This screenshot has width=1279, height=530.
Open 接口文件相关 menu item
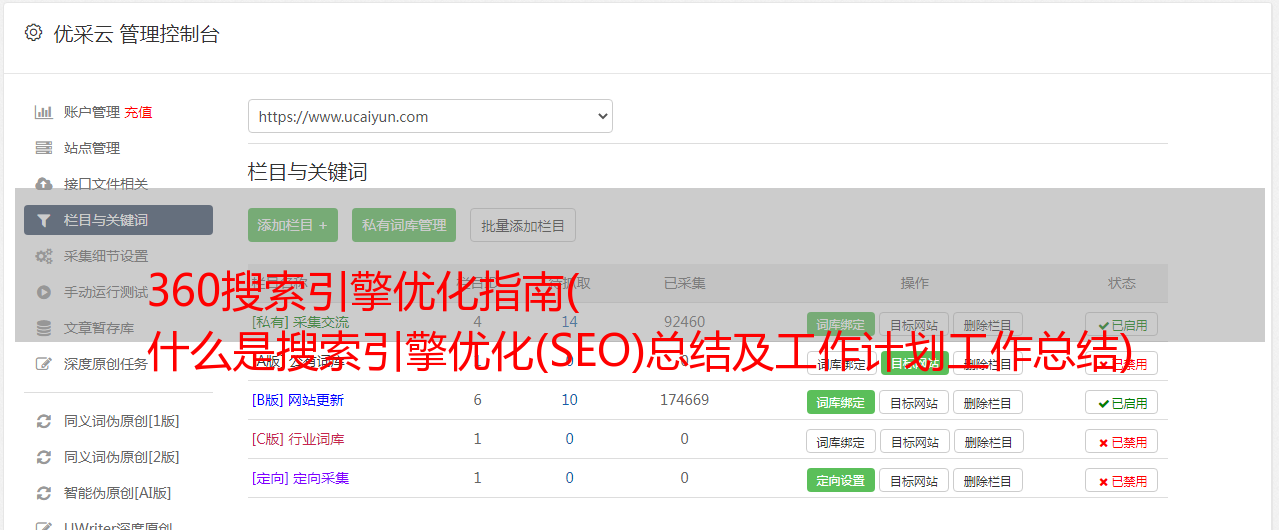click(x=106, y=184)
